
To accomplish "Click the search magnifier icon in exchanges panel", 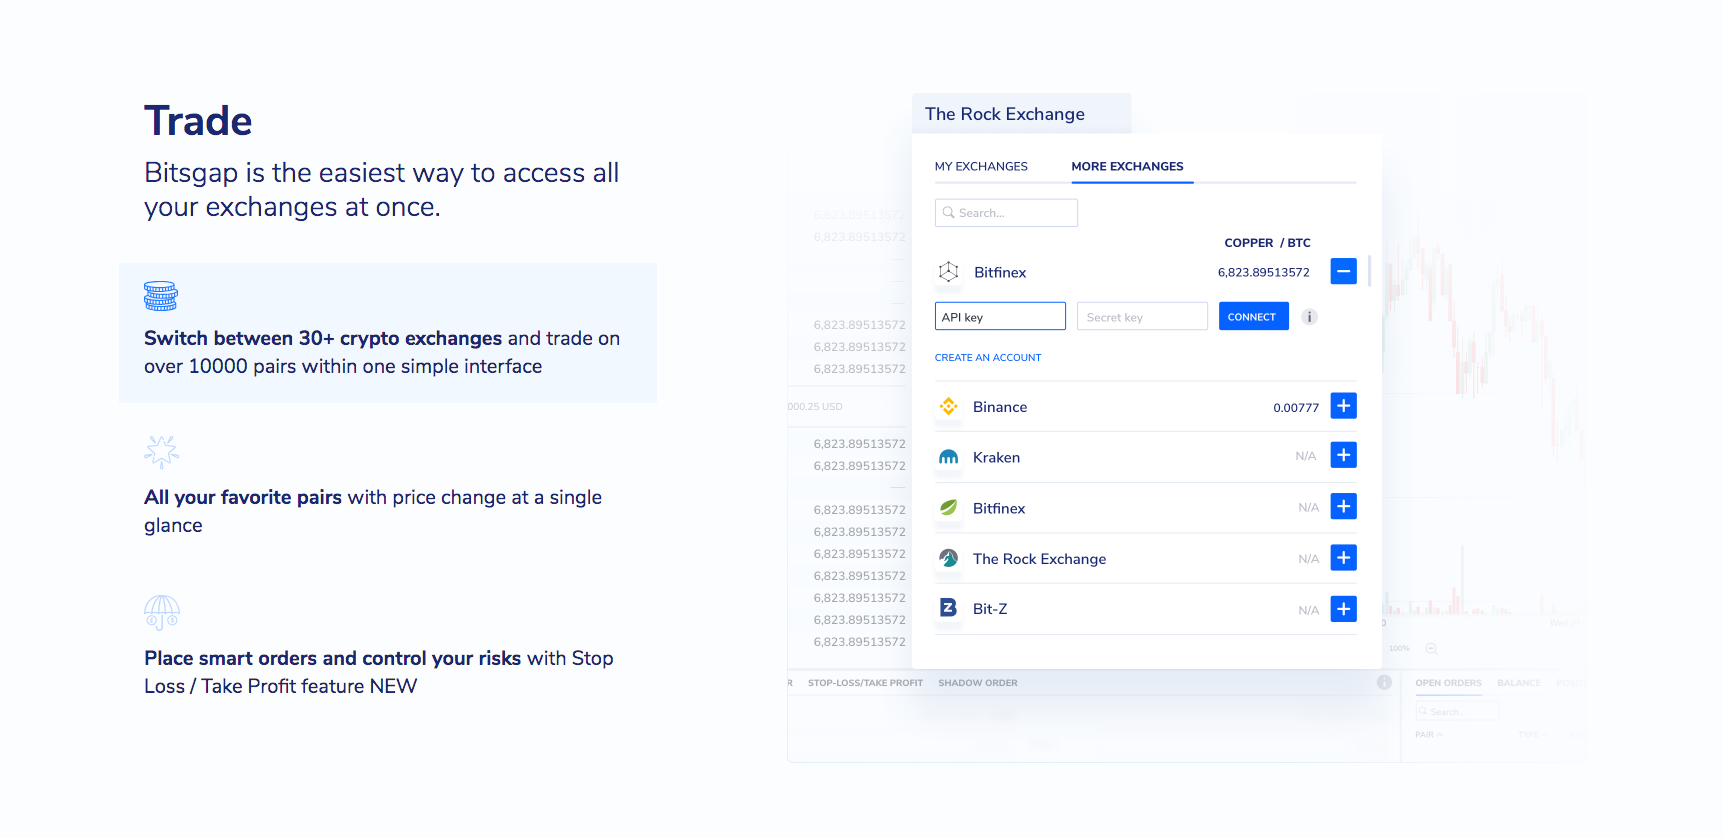I will (x=948, y=213).
